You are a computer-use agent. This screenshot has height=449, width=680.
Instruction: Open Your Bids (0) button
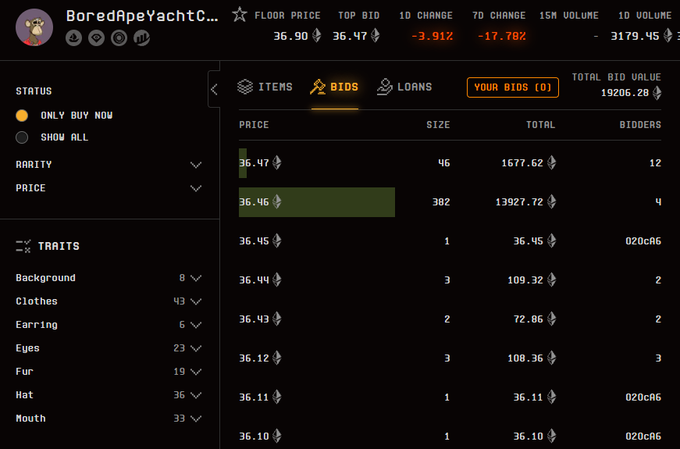point(513,87)
